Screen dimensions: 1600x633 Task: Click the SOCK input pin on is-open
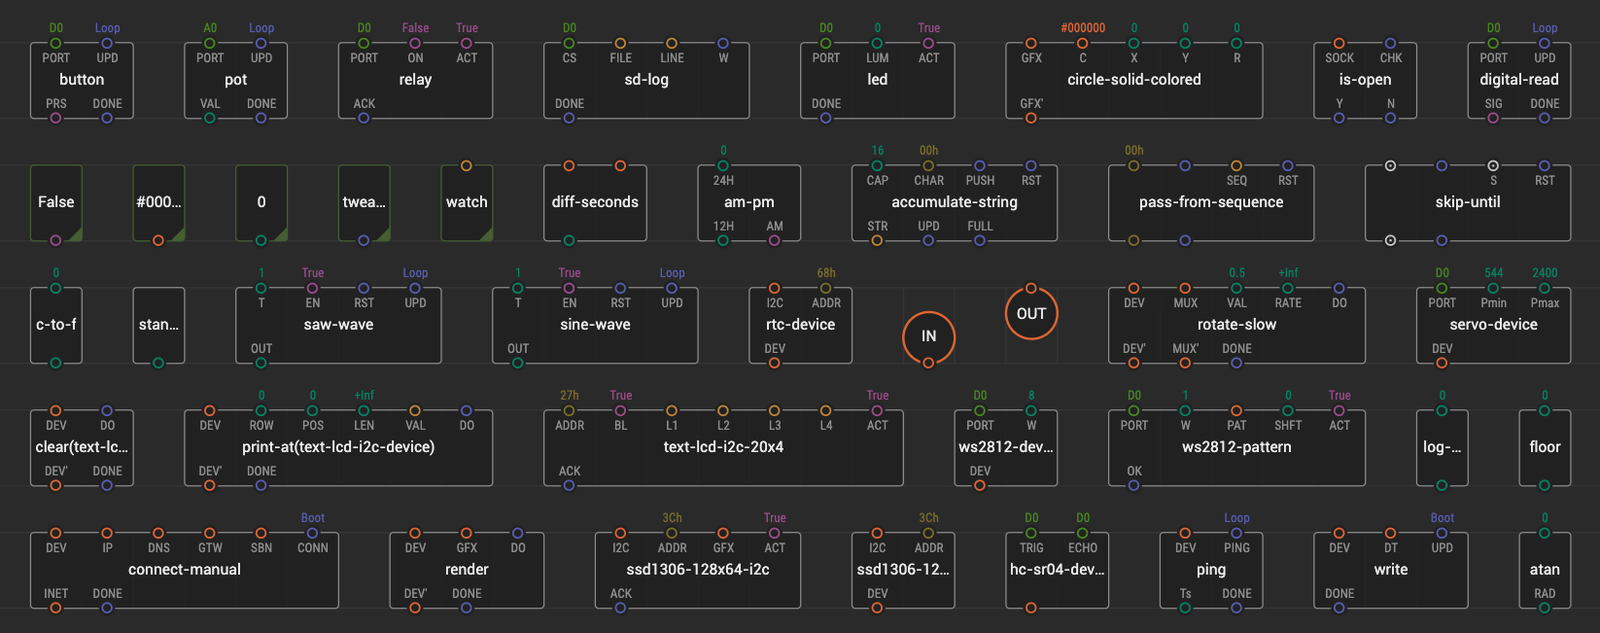pos(1339,43)
